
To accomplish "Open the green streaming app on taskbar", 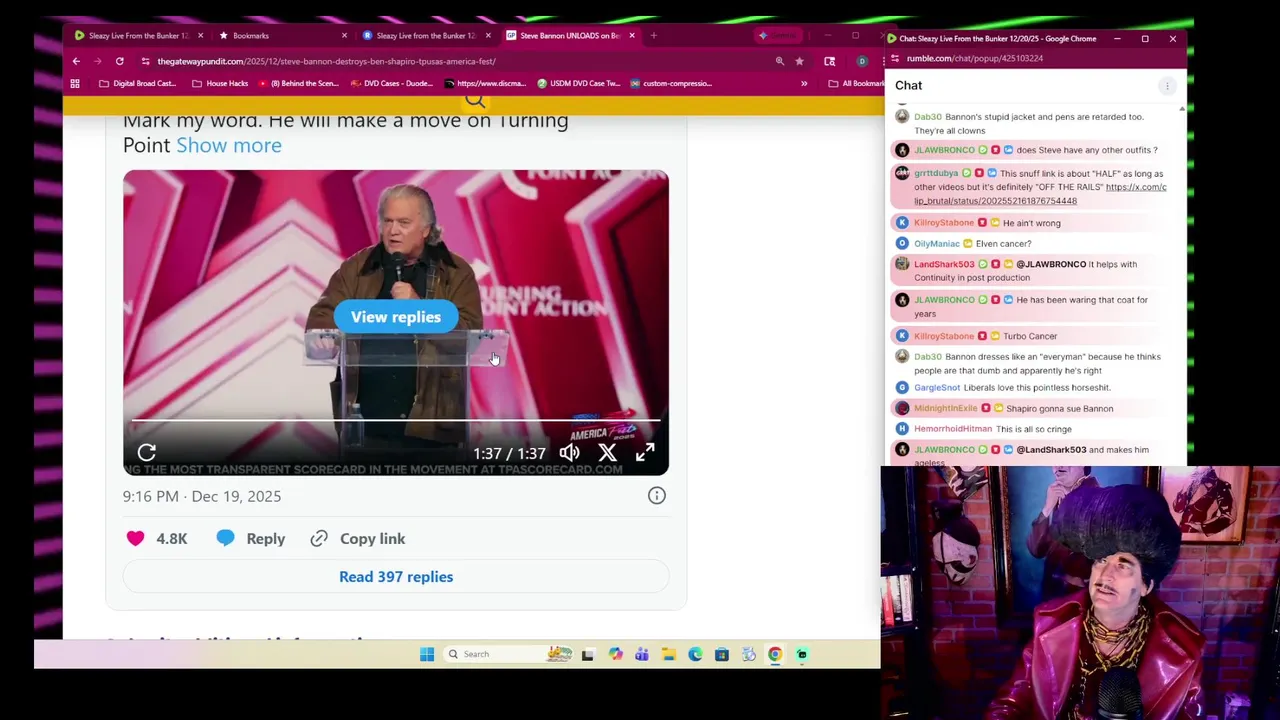I will pos(802,654).
